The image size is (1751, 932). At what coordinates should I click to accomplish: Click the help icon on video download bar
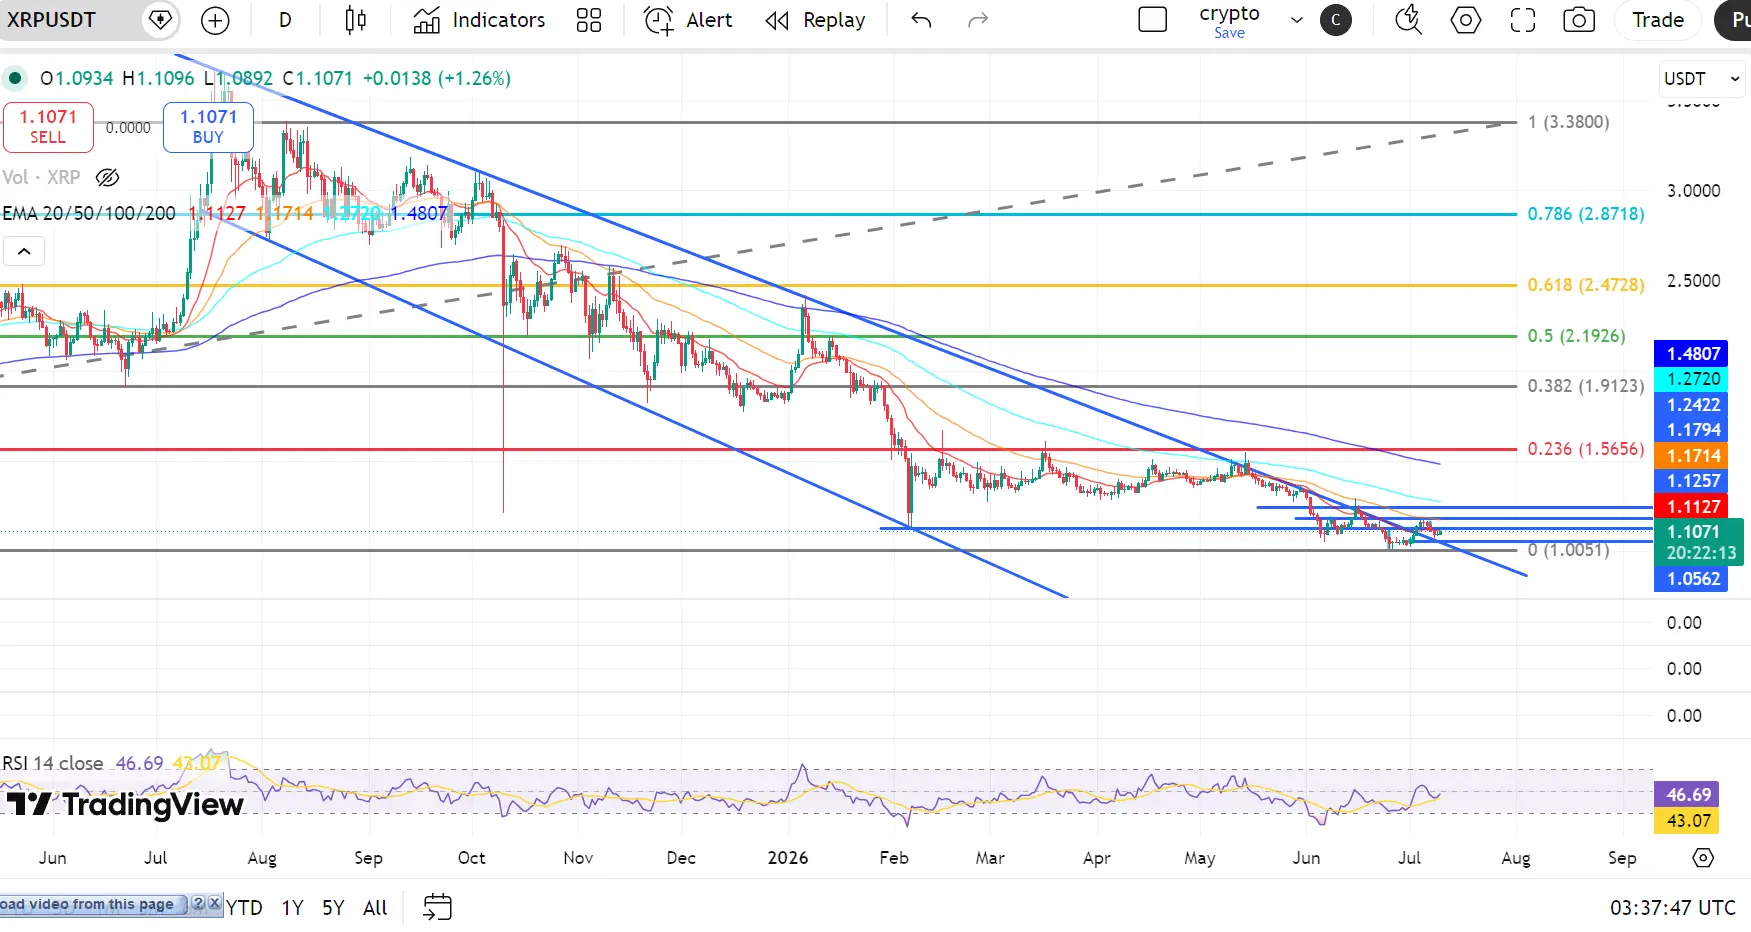pyautogui.click(x=198, y=904)
